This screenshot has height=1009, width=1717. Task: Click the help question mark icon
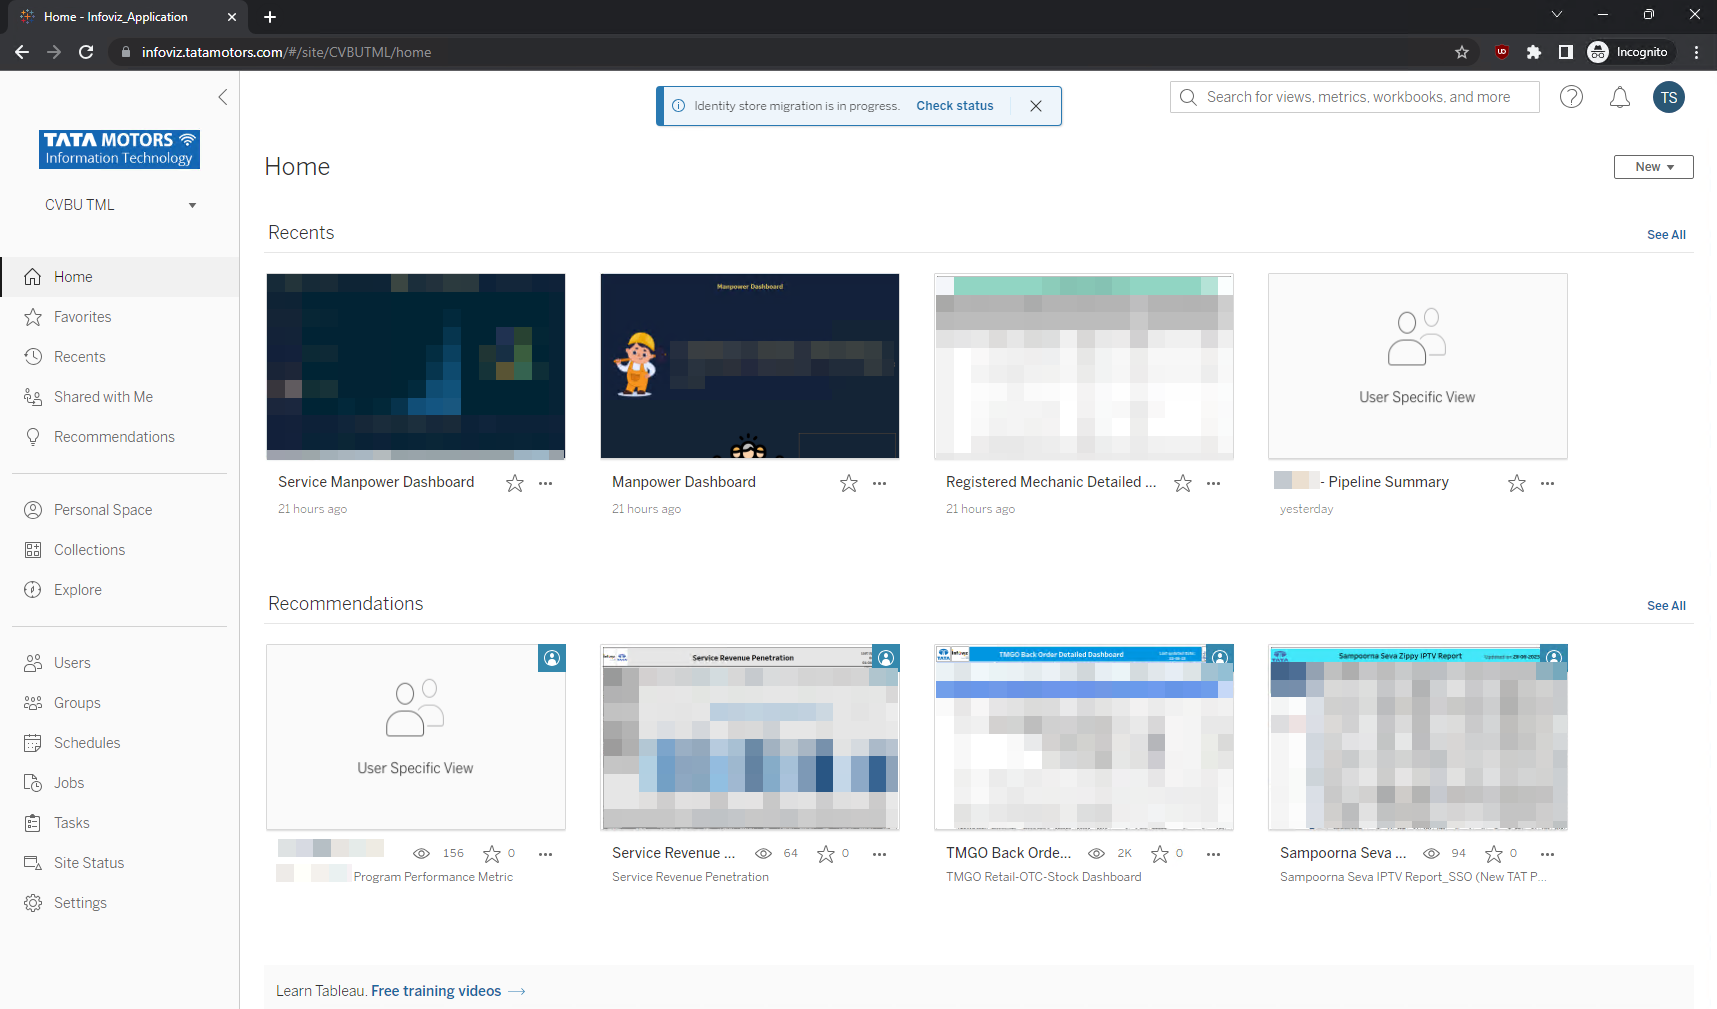1571,97
